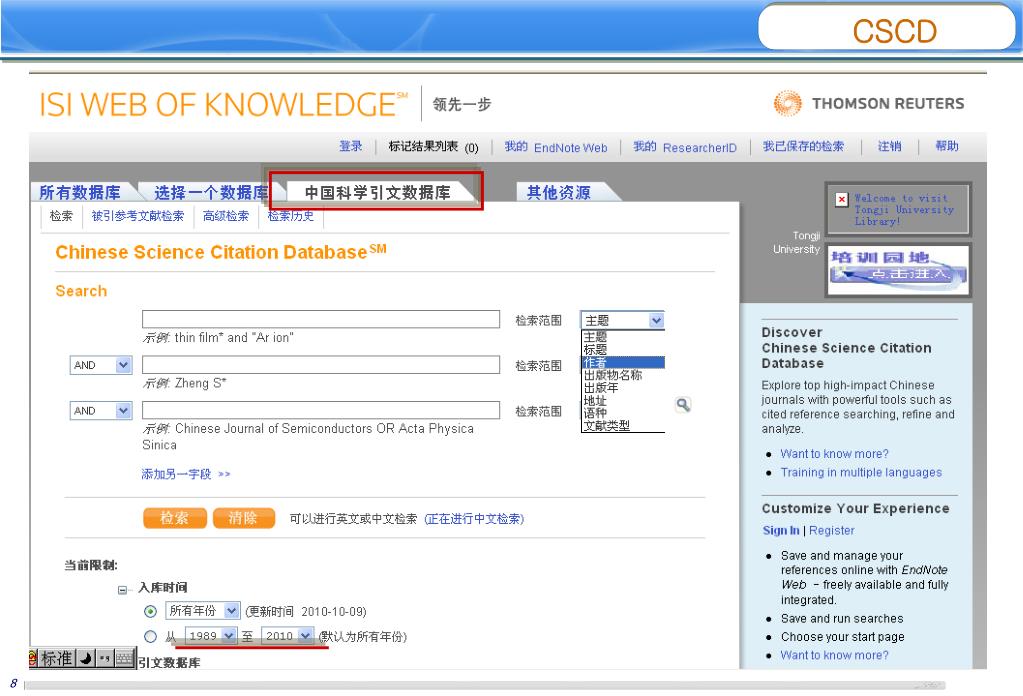
Task: Open the first 检索范围 主题 dropdown
Action: [622, 320]
